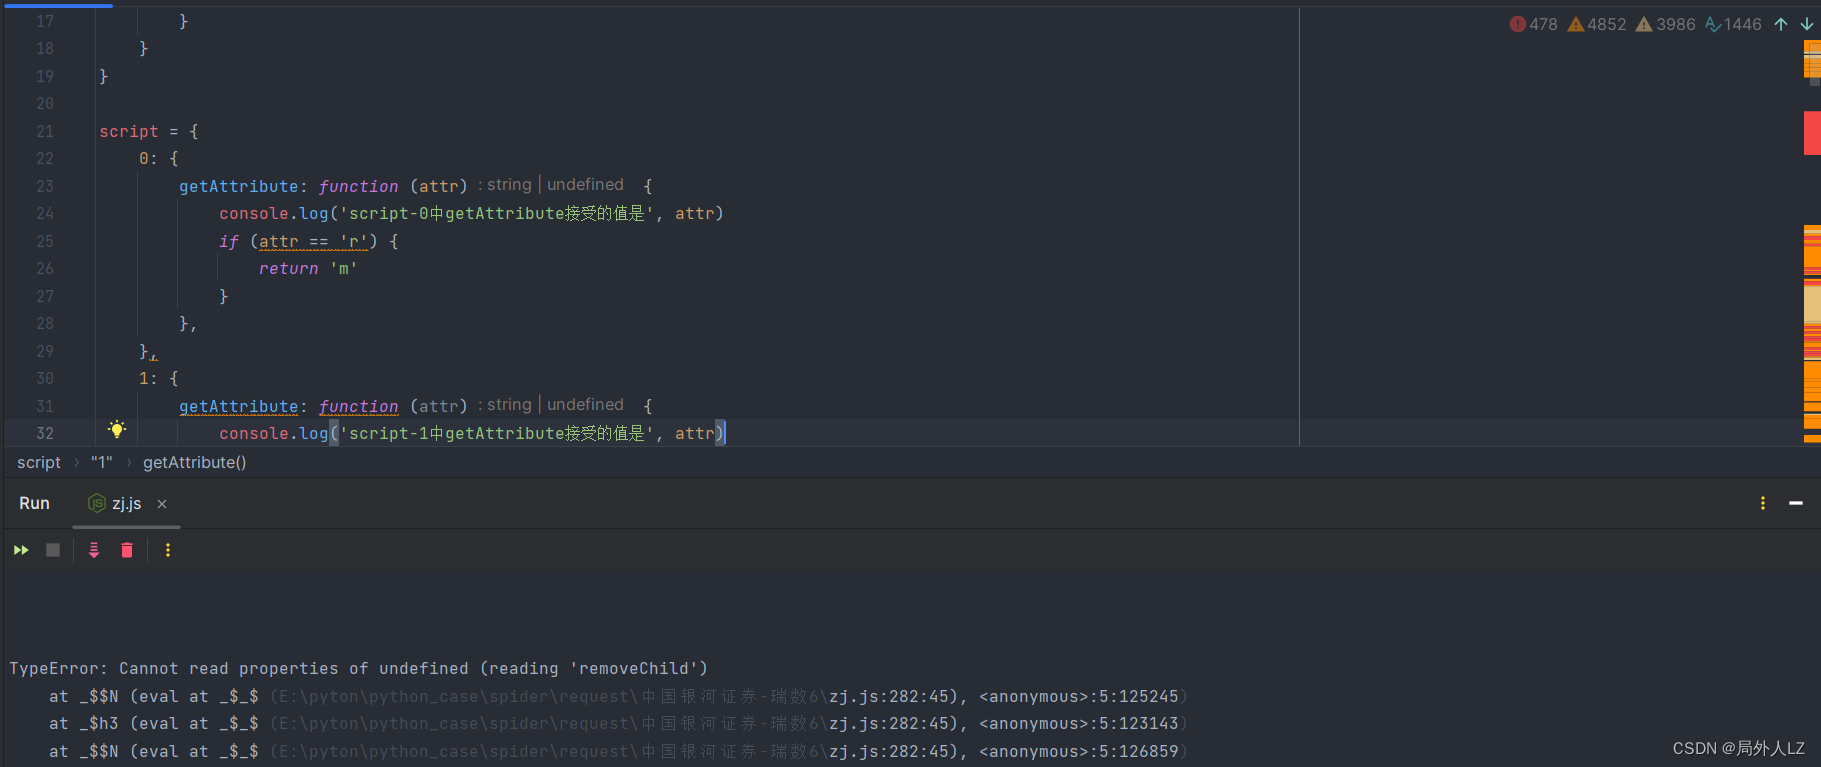
Task: Click getAttribute on line 23
Action: click(x=238, y=186)
